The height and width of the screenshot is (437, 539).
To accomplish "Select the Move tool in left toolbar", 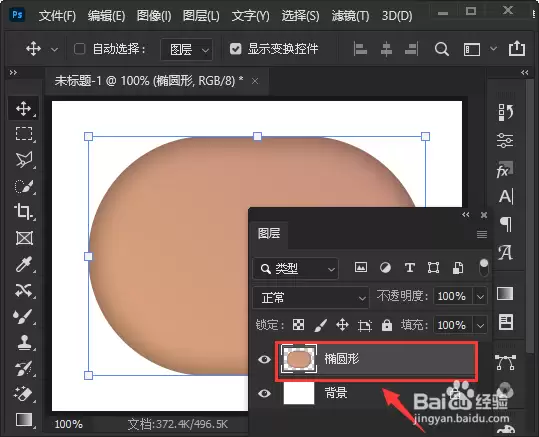I will (23, 109).
